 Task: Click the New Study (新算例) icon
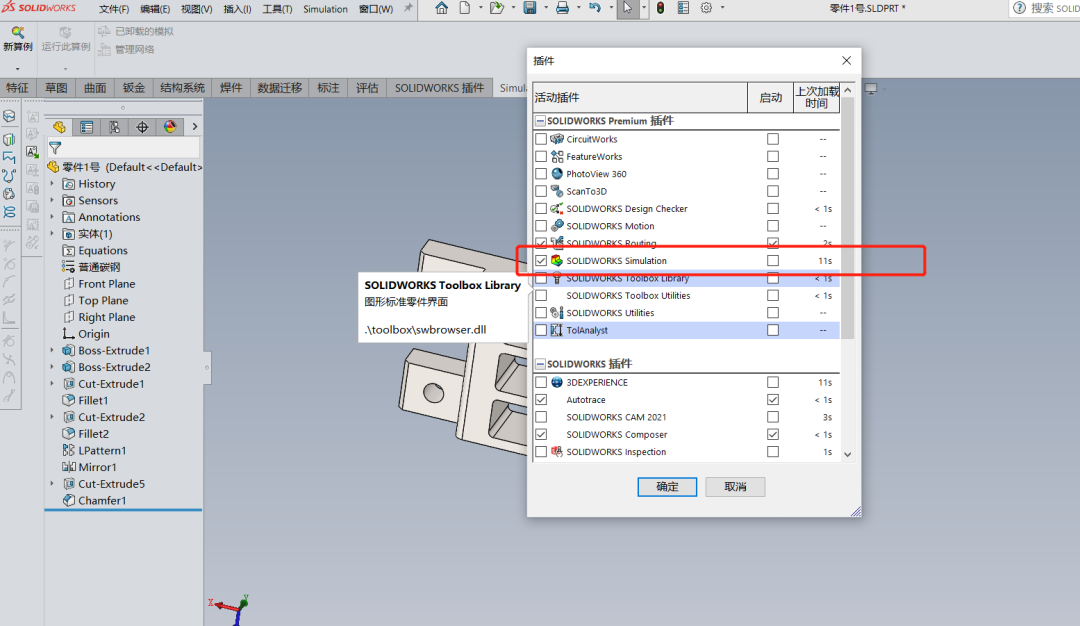(x=17, y=33)
